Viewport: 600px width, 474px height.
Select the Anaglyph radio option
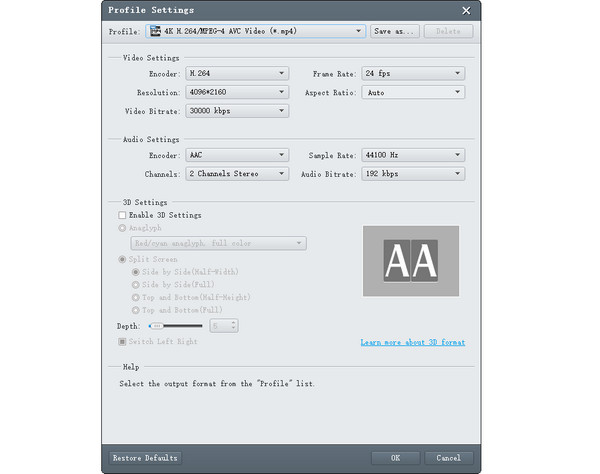click(x=123, y=228)
